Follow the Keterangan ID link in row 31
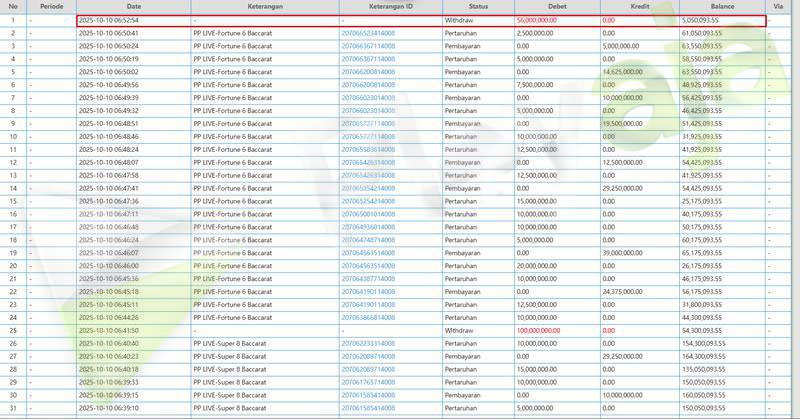Image resolution: width=800 pixels, height=419 pixels. [368, 408]
